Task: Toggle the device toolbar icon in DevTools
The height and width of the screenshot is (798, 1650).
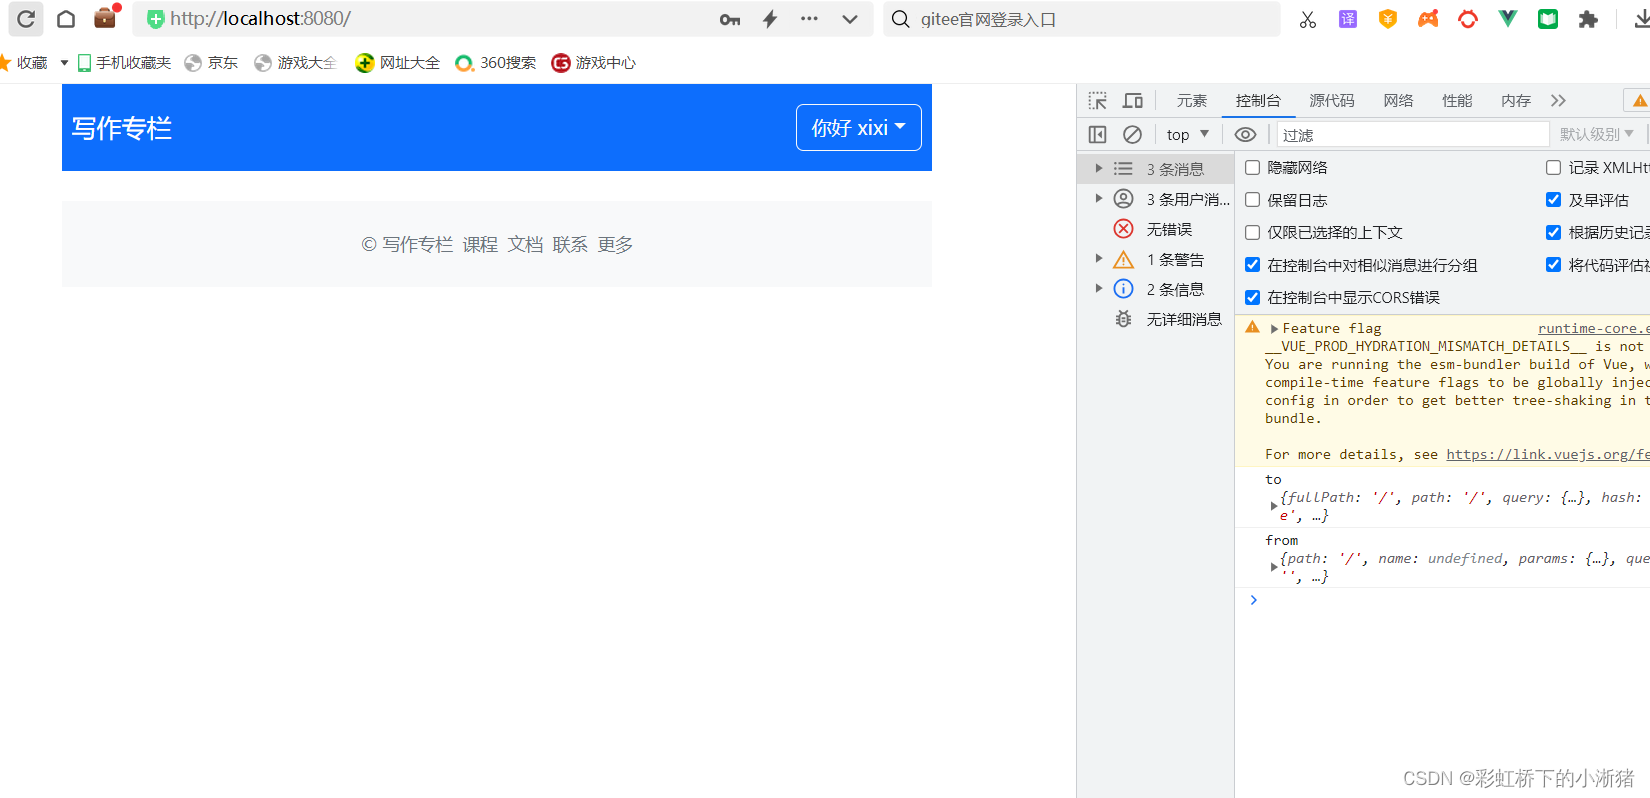Action: coord(1133,101)
